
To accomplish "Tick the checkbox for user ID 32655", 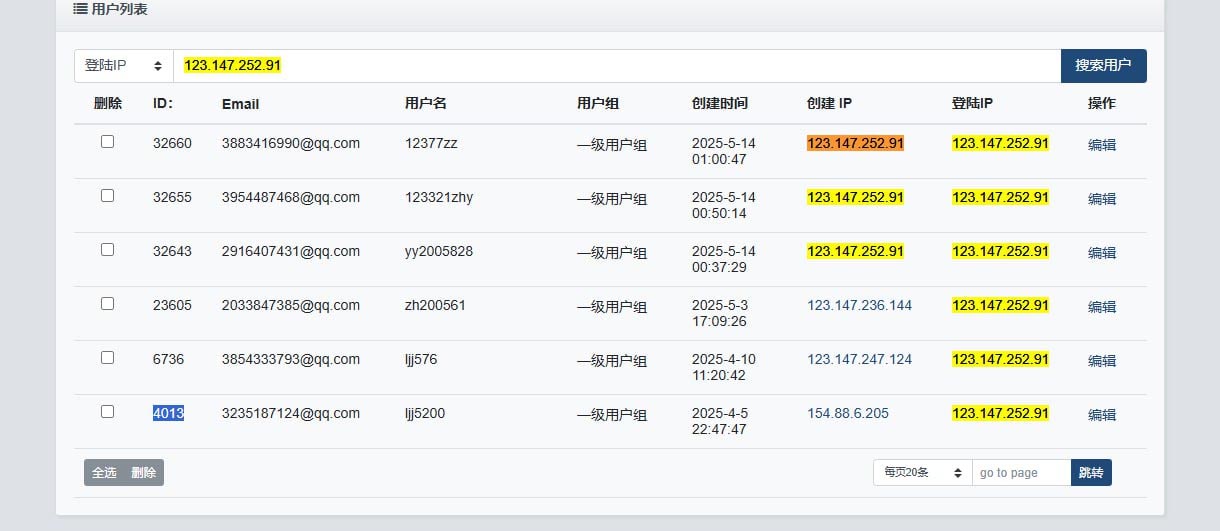I will coord(107,196).
